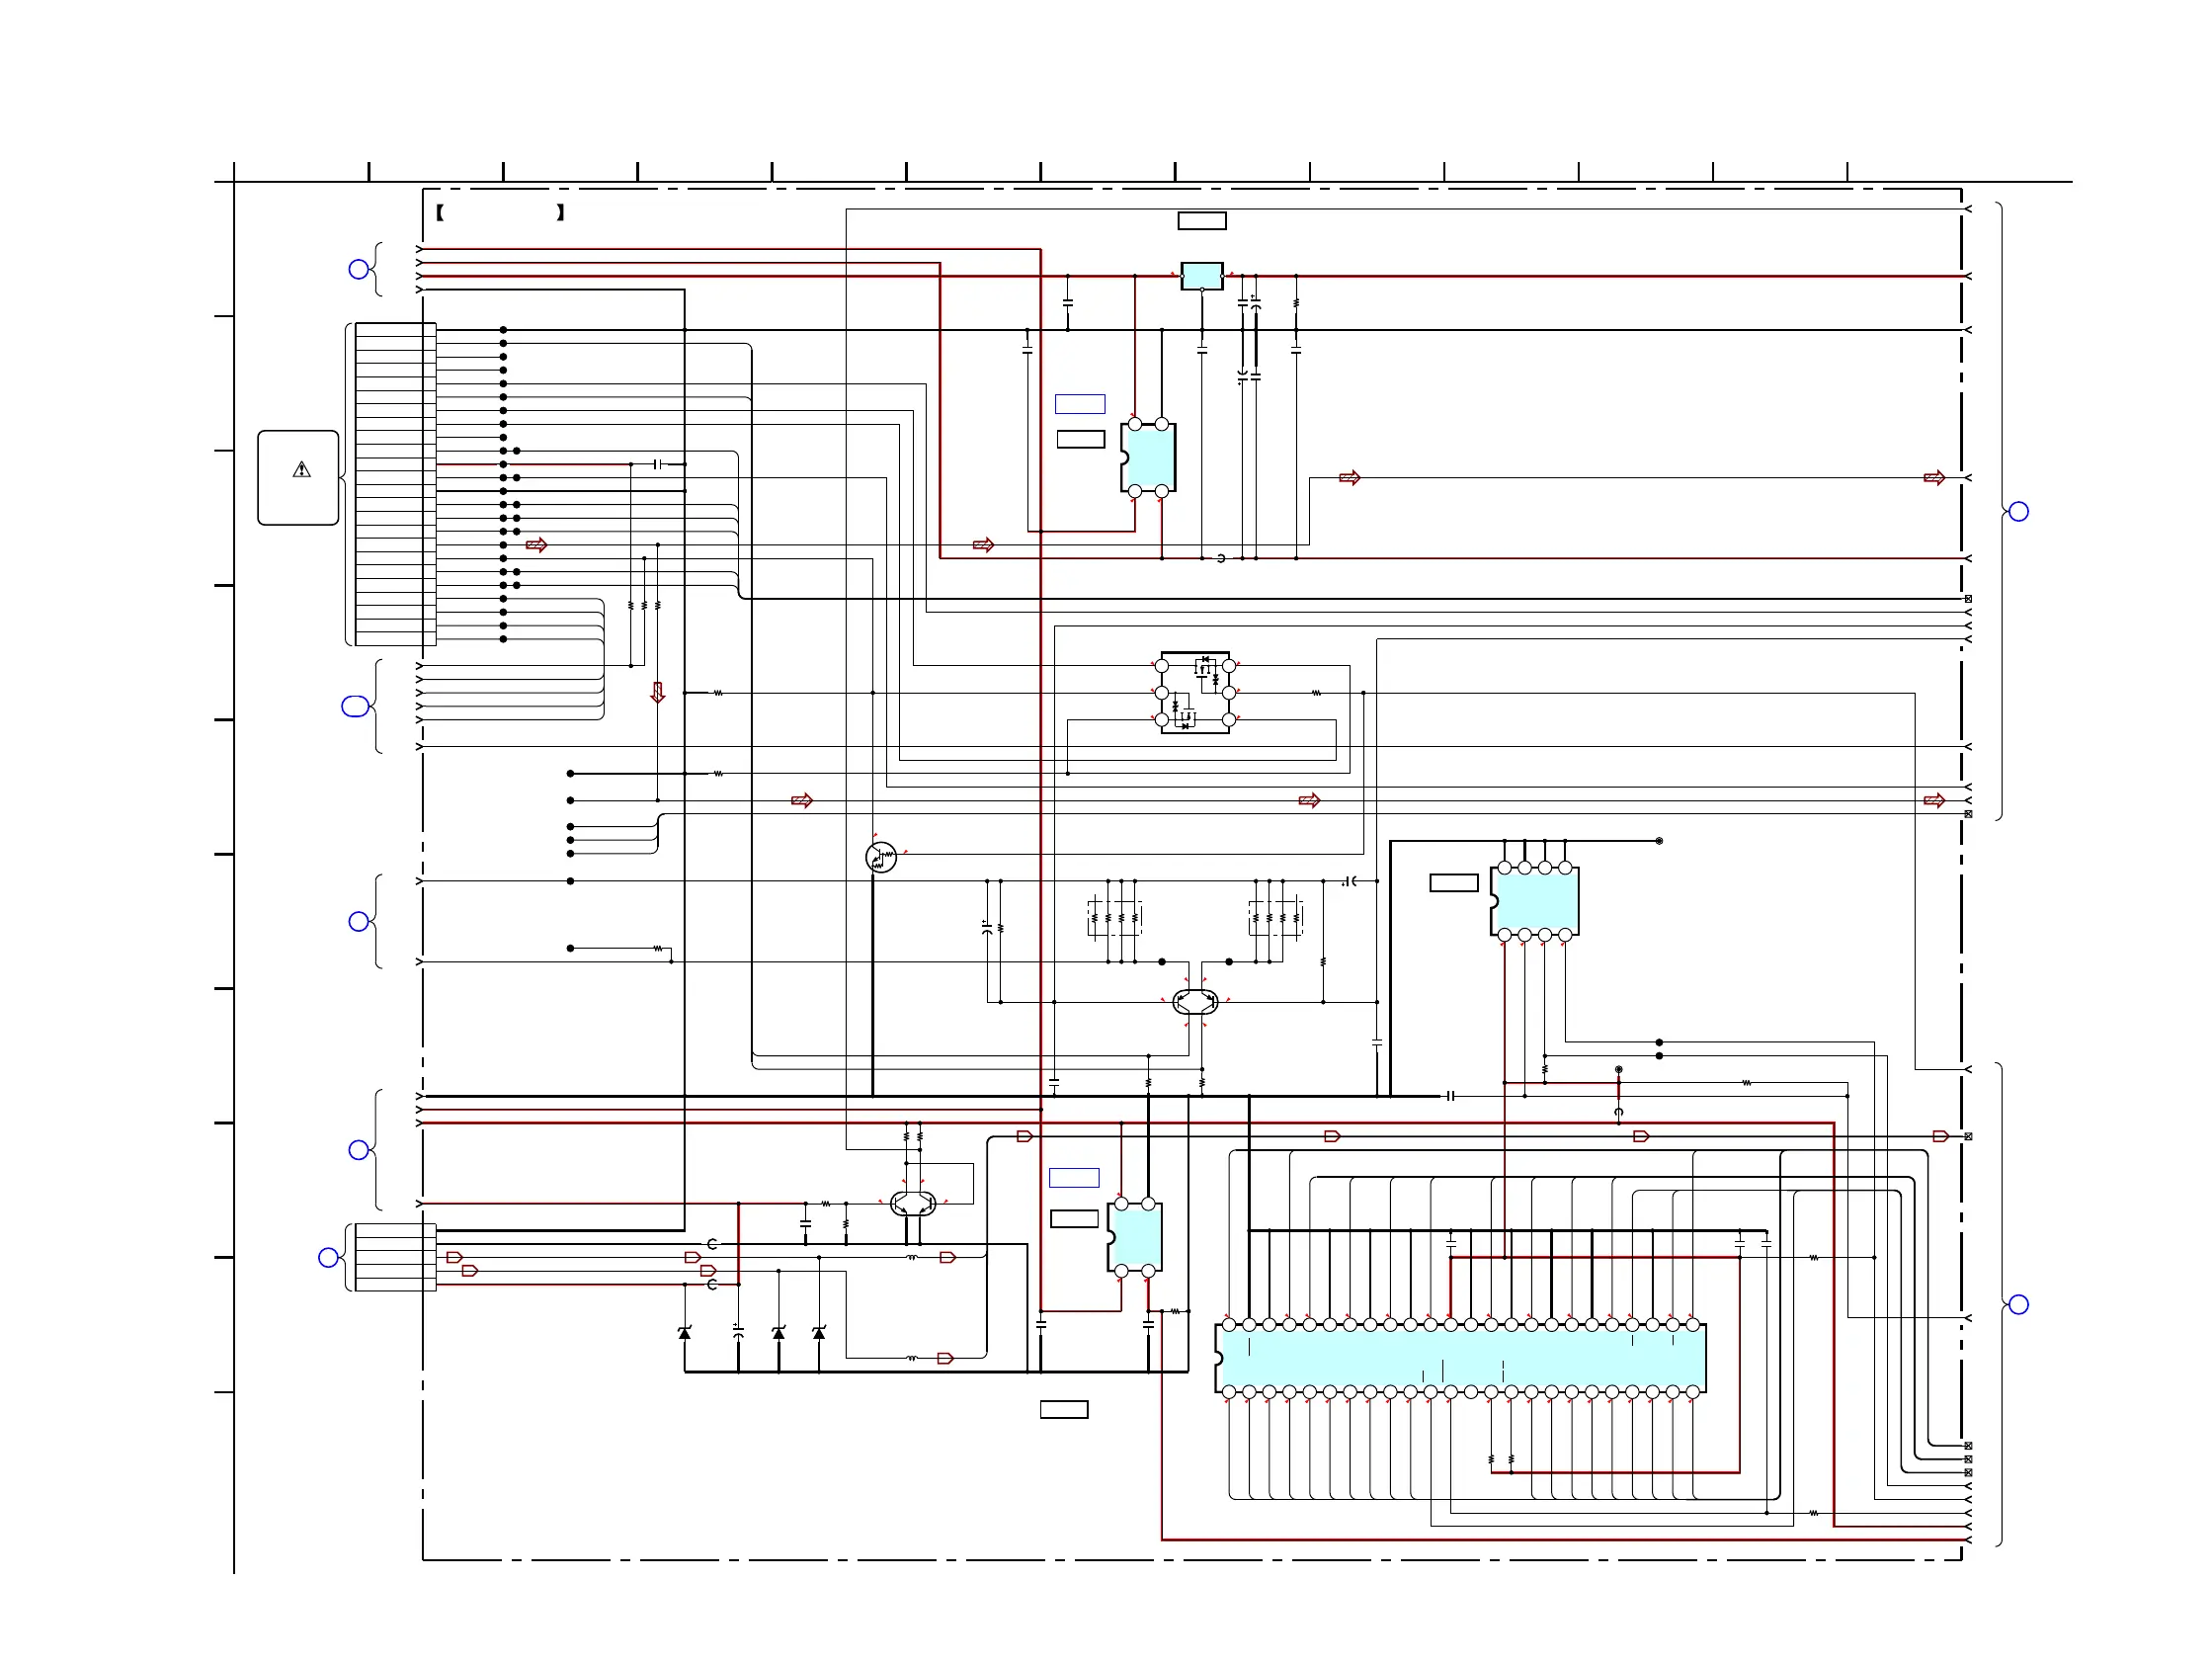Click the empty label box below the bottom ground bus
Viewport: 2212px width, 1664px height.
click(x=1064, y=1409)
